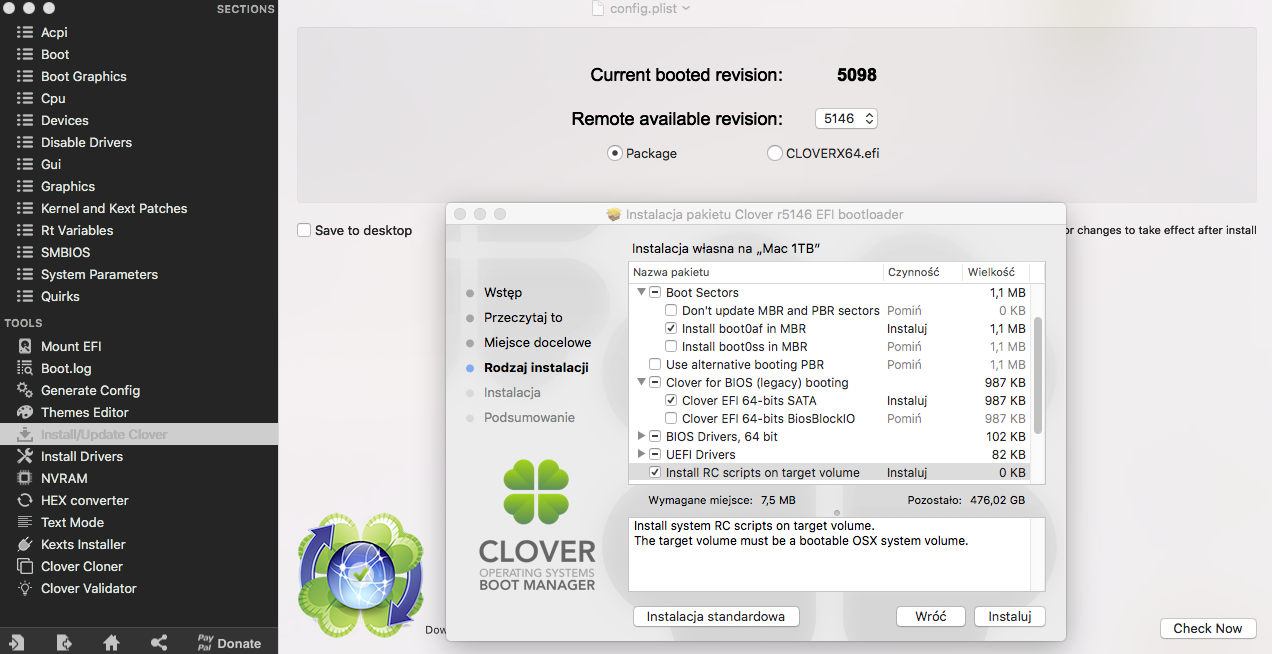The height and width of the screenshot is (654, 1272).
Task: Click the Boot section list icon
Action: click(x=25, y=54)
